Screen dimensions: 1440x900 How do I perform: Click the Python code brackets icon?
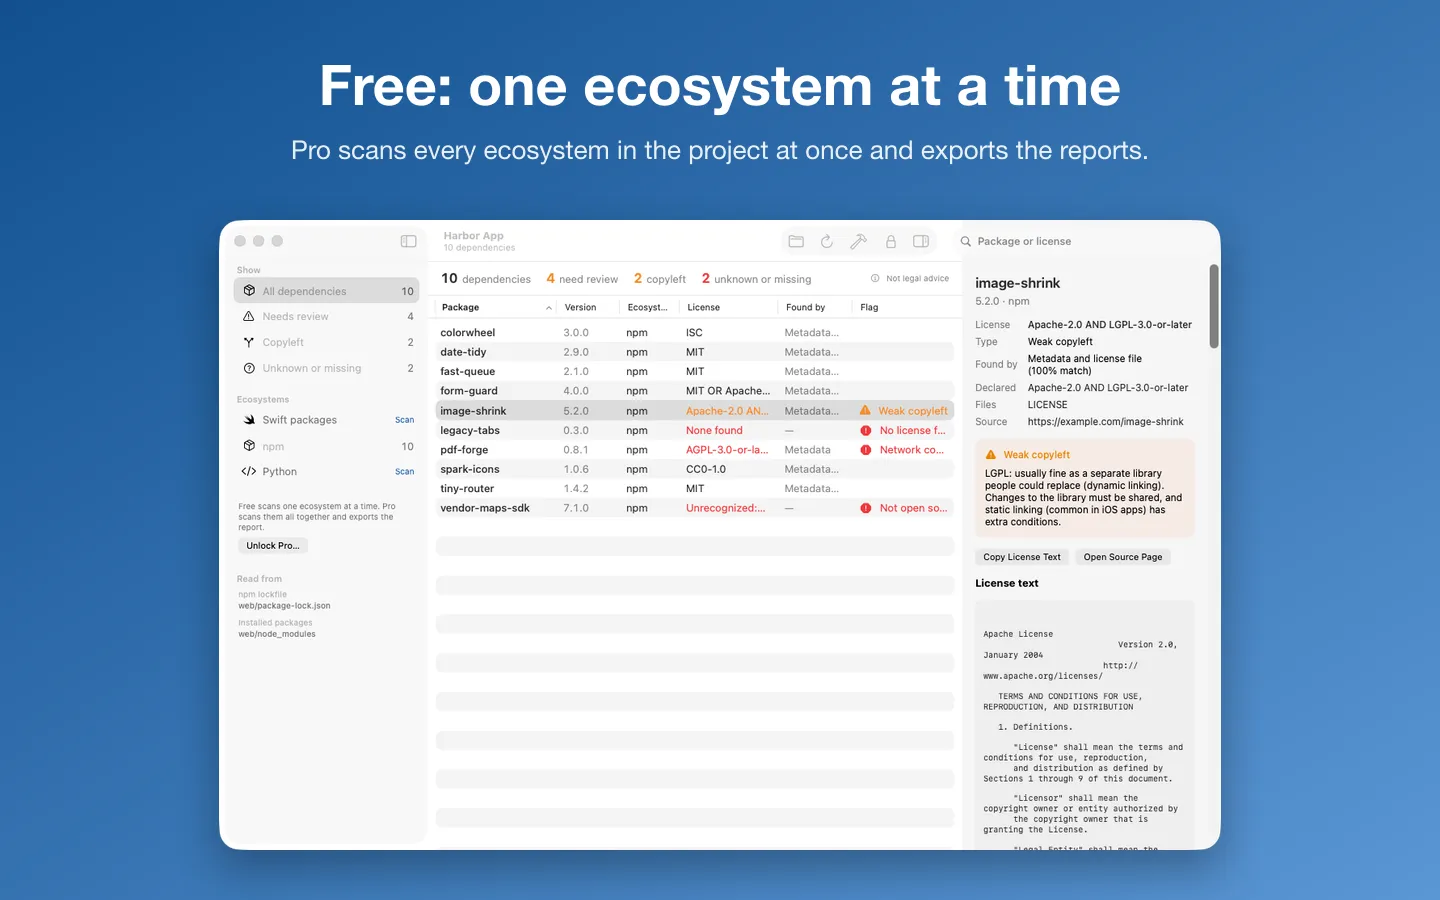(x=249, y=472)
